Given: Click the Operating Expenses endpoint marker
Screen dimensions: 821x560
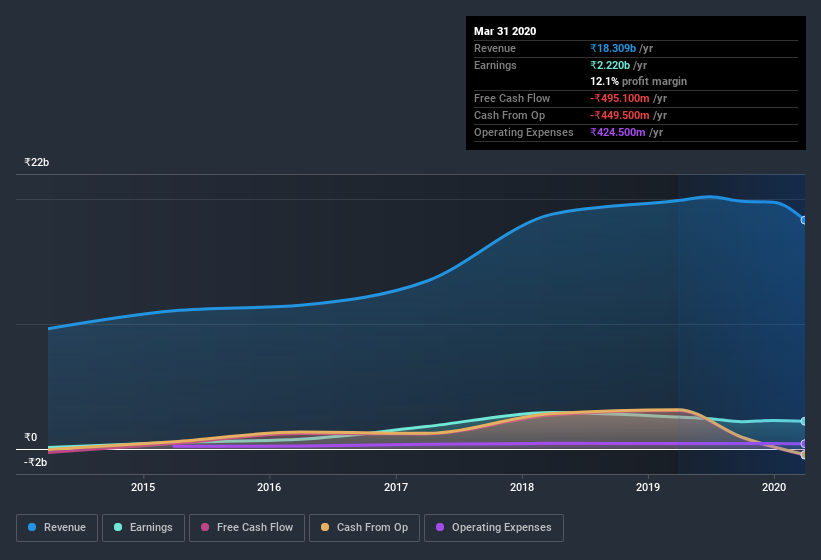Looking at the screenshot, I should pos(804,444).
